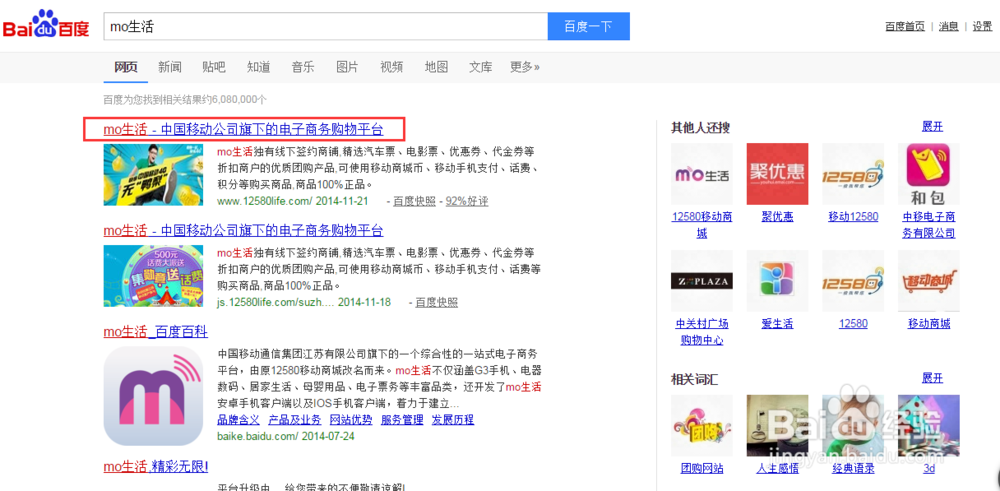Open first 'mo生活 - 中国移动公司旗下' result title

(x=244, y=129)
